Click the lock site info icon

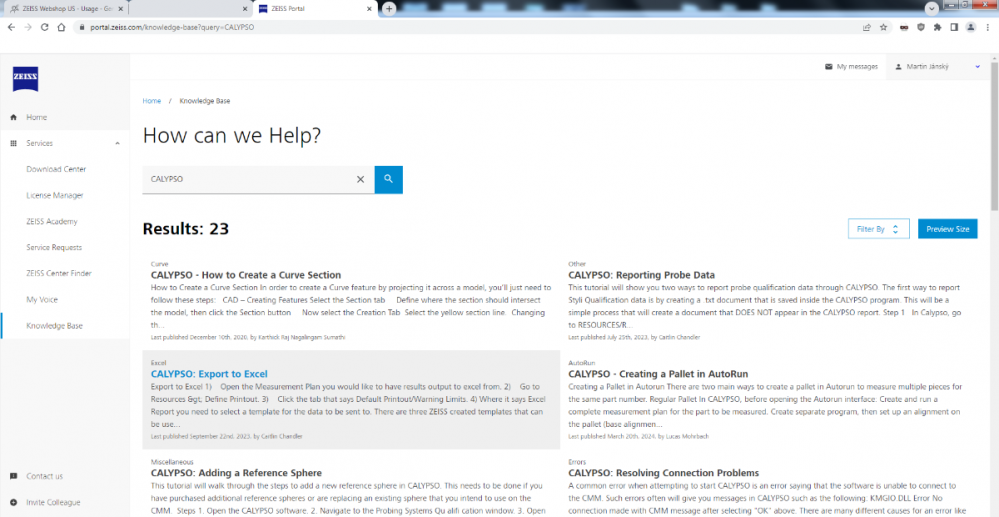pyautogui.click(x=80, y=27)
